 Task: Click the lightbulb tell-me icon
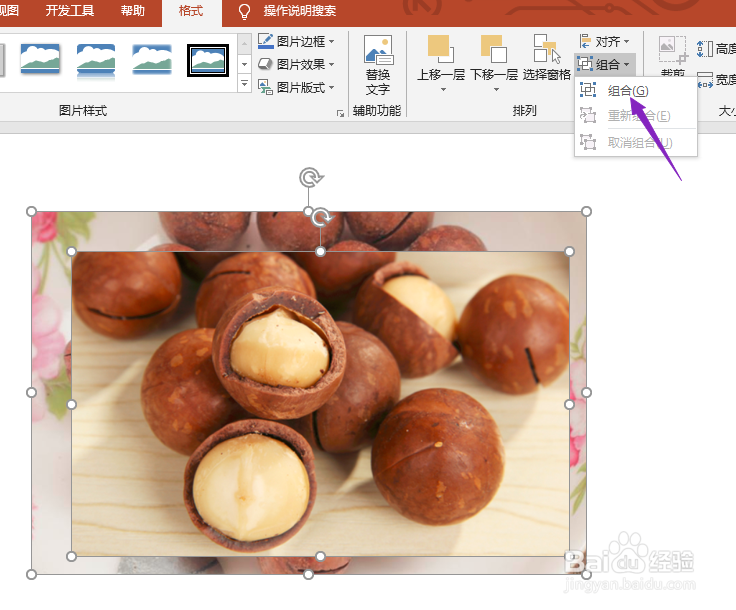click(x=244, y=11)
